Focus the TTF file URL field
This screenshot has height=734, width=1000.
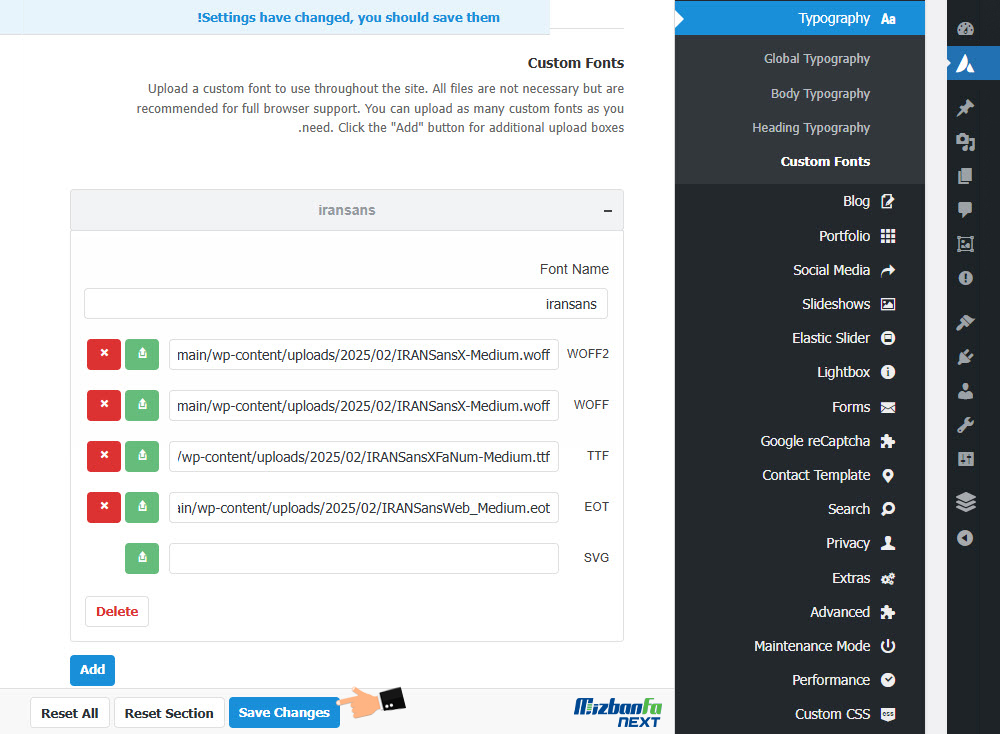tap(364, 457)
